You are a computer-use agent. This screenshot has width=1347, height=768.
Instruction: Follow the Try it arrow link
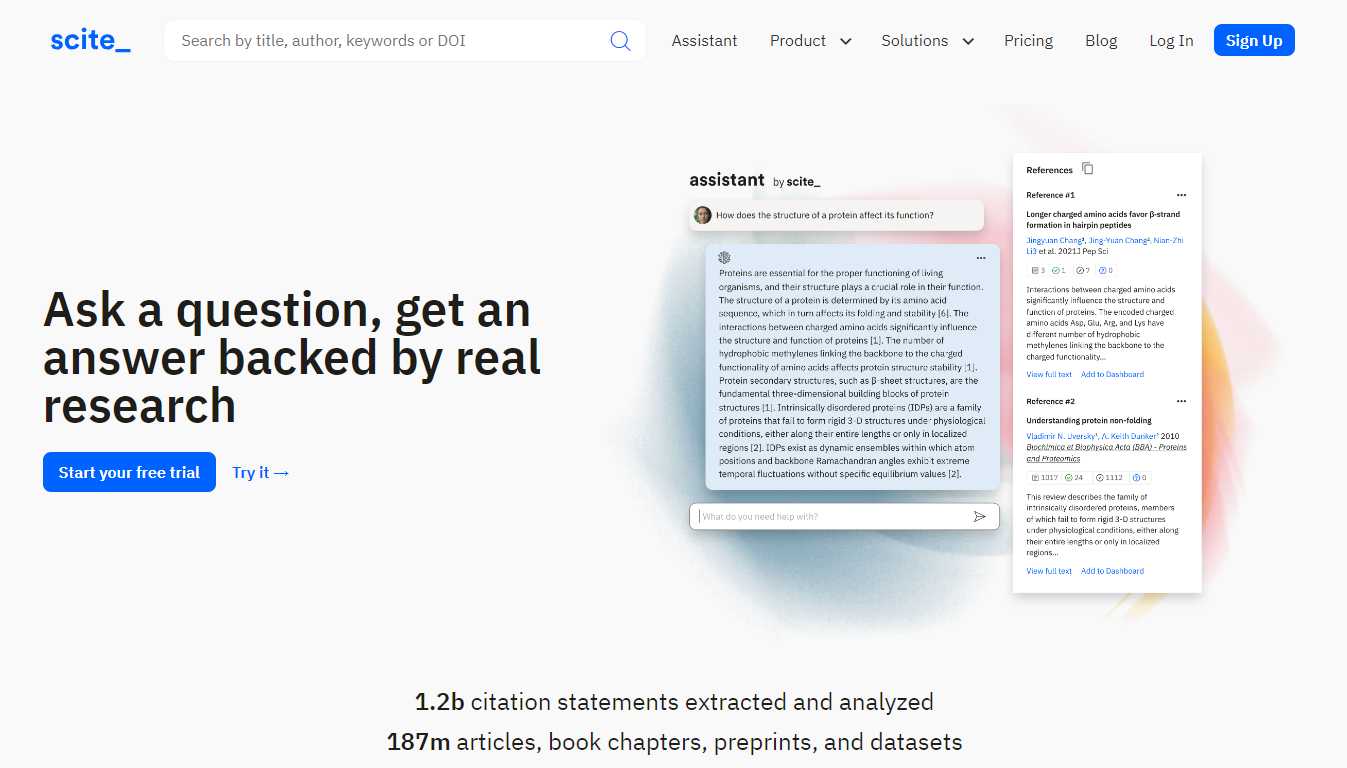point(260,472)
